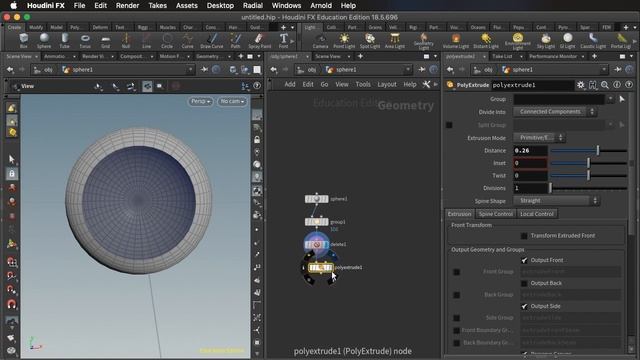Open the network editor Layout menu

pyautogui.click(x=387, y=84)
